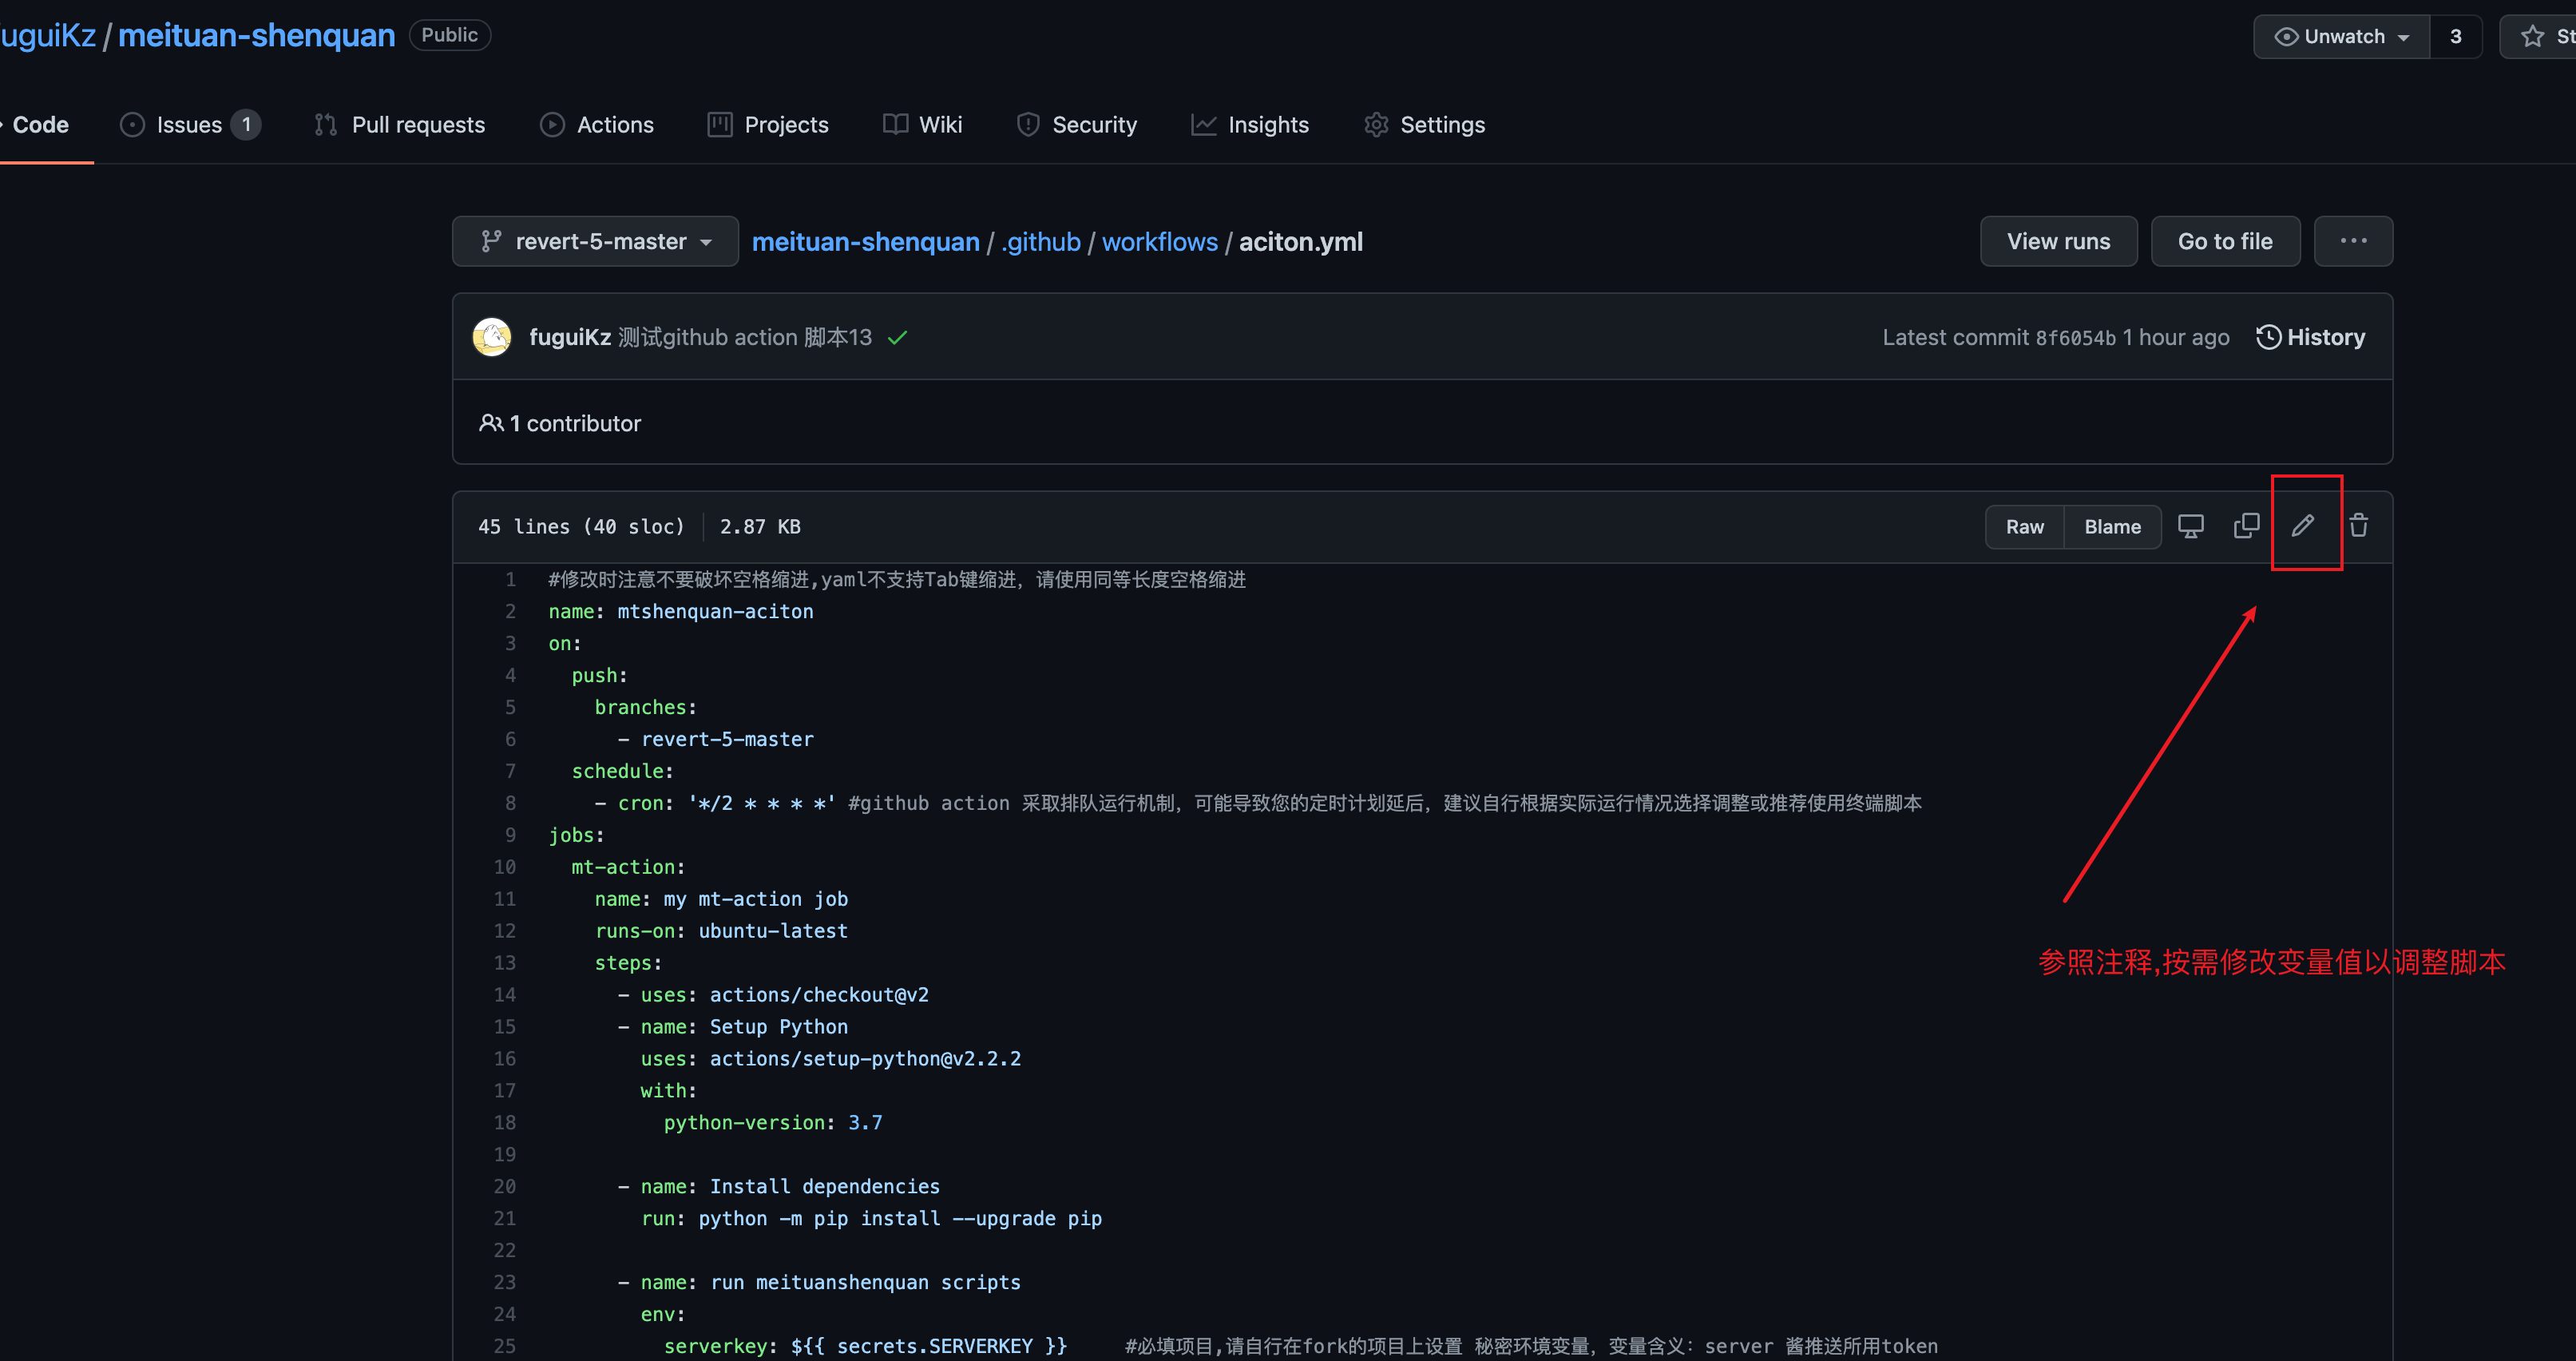Switch to the Issues tab
2576x1361 pixels.
190,125
